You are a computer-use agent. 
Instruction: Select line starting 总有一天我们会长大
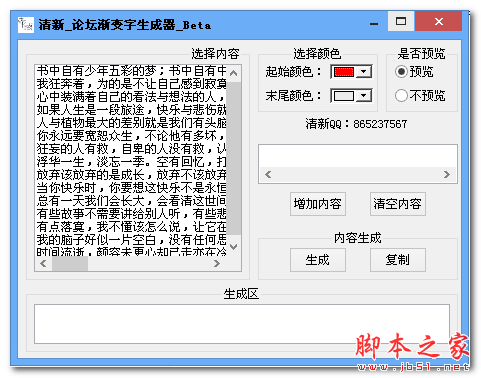click(131, 200)
